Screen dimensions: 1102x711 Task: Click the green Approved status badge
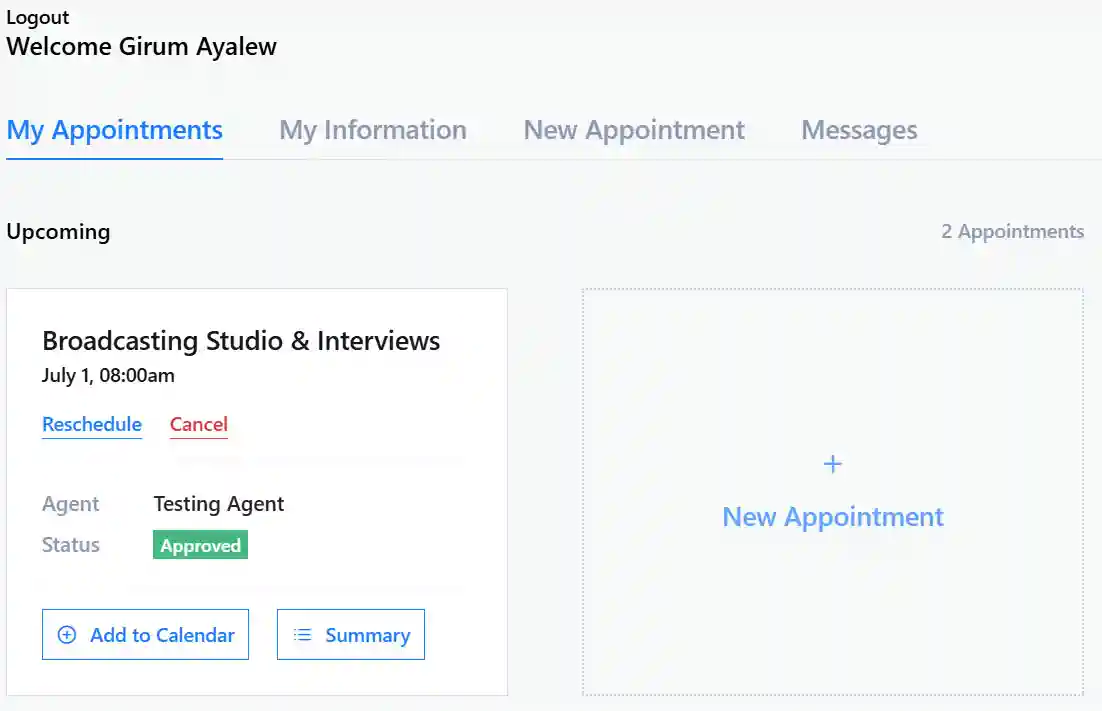(200, 545)
